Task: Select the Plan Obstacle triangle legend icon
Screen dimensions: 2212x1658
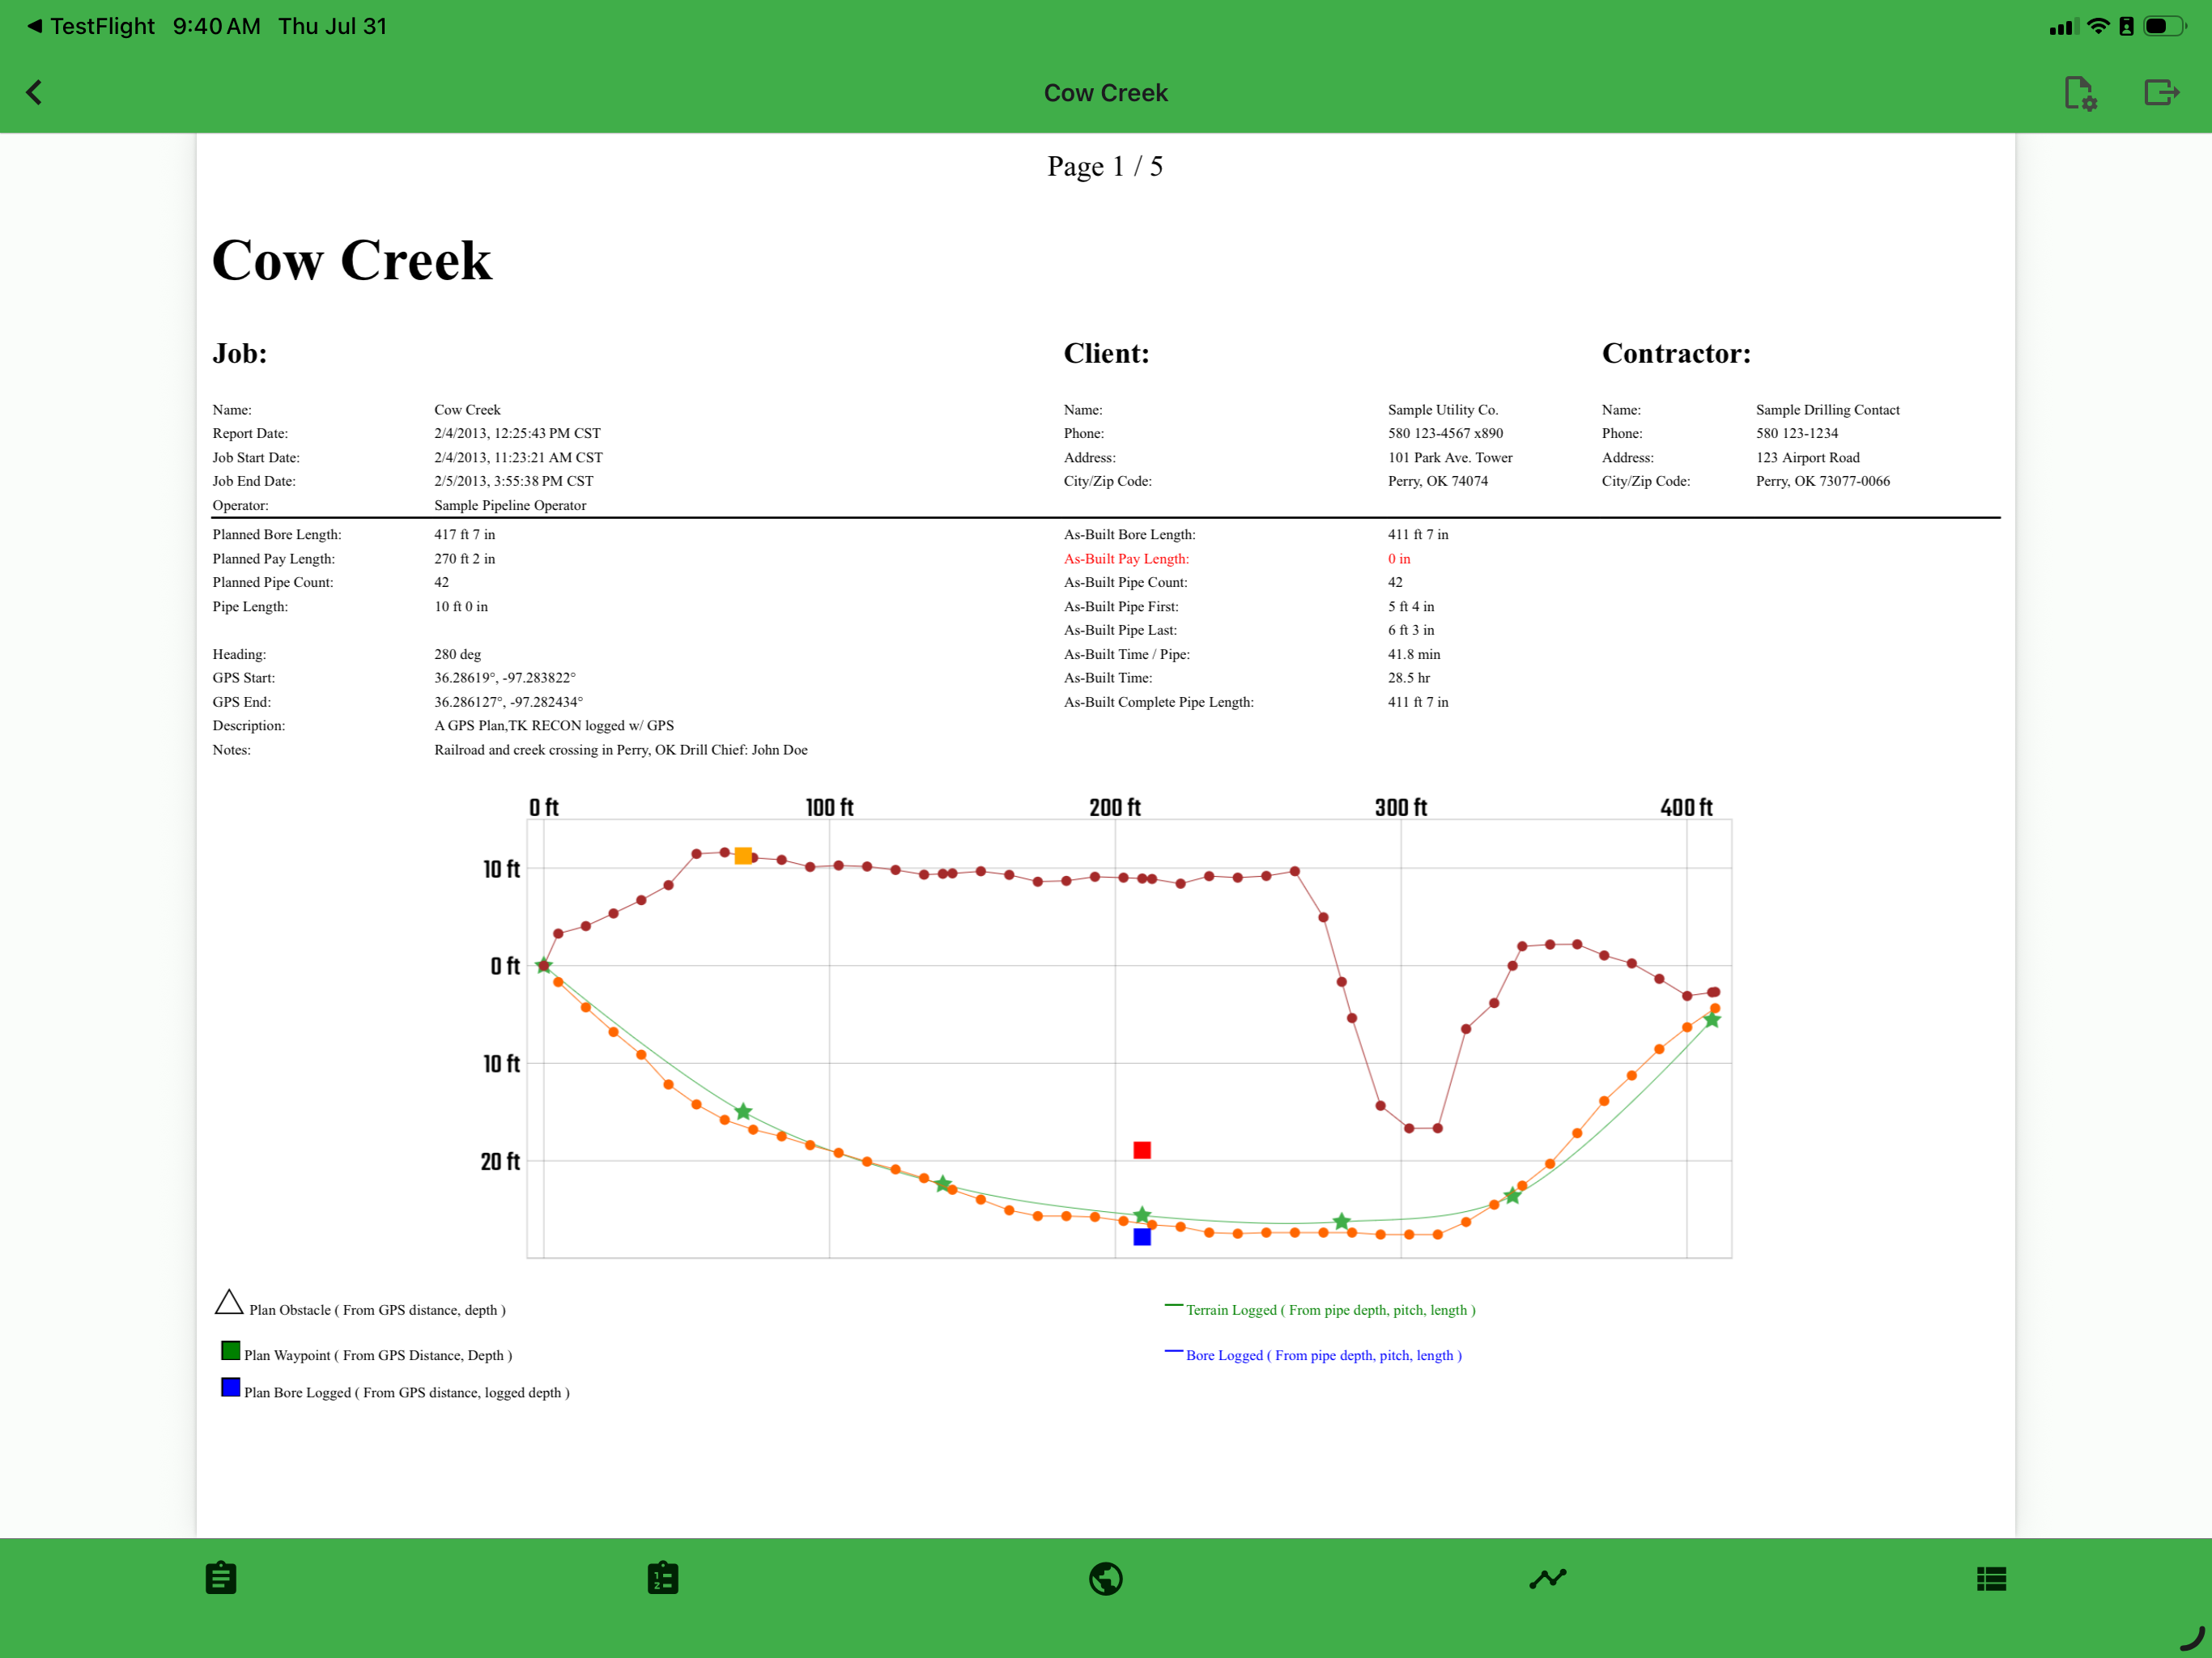Action: click(x=229, y=1301)
